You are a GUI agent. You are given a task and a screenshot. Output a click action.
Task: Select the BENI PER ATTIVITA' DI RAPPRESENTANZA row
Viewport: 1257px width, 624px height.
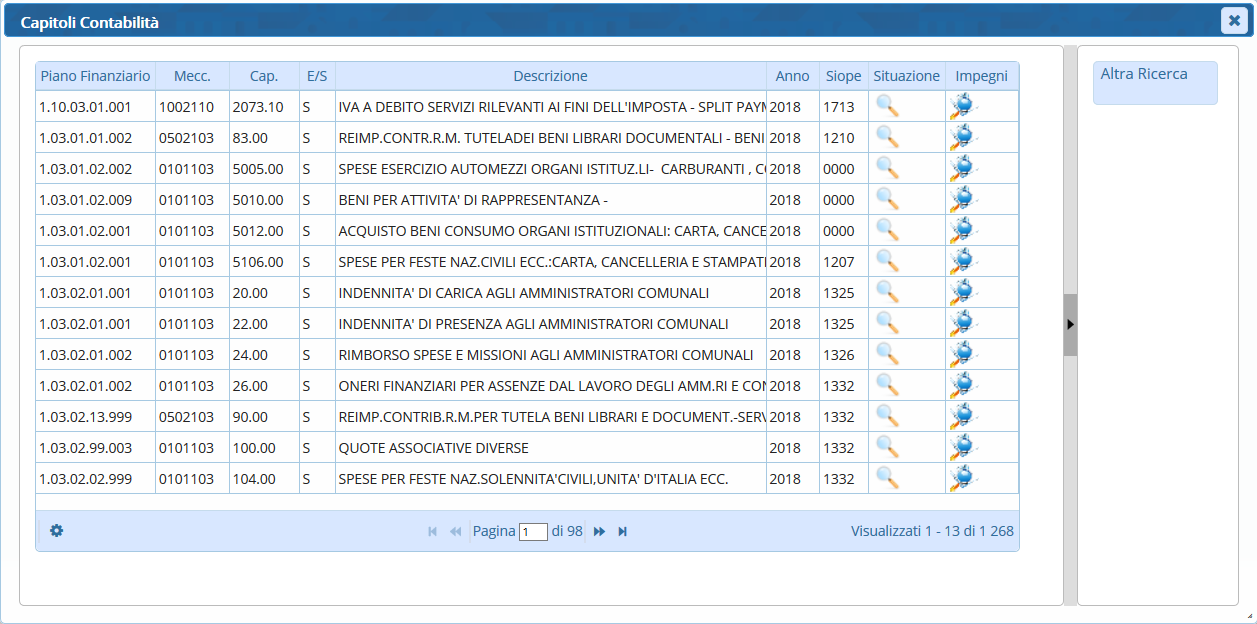tap(551, 200)
